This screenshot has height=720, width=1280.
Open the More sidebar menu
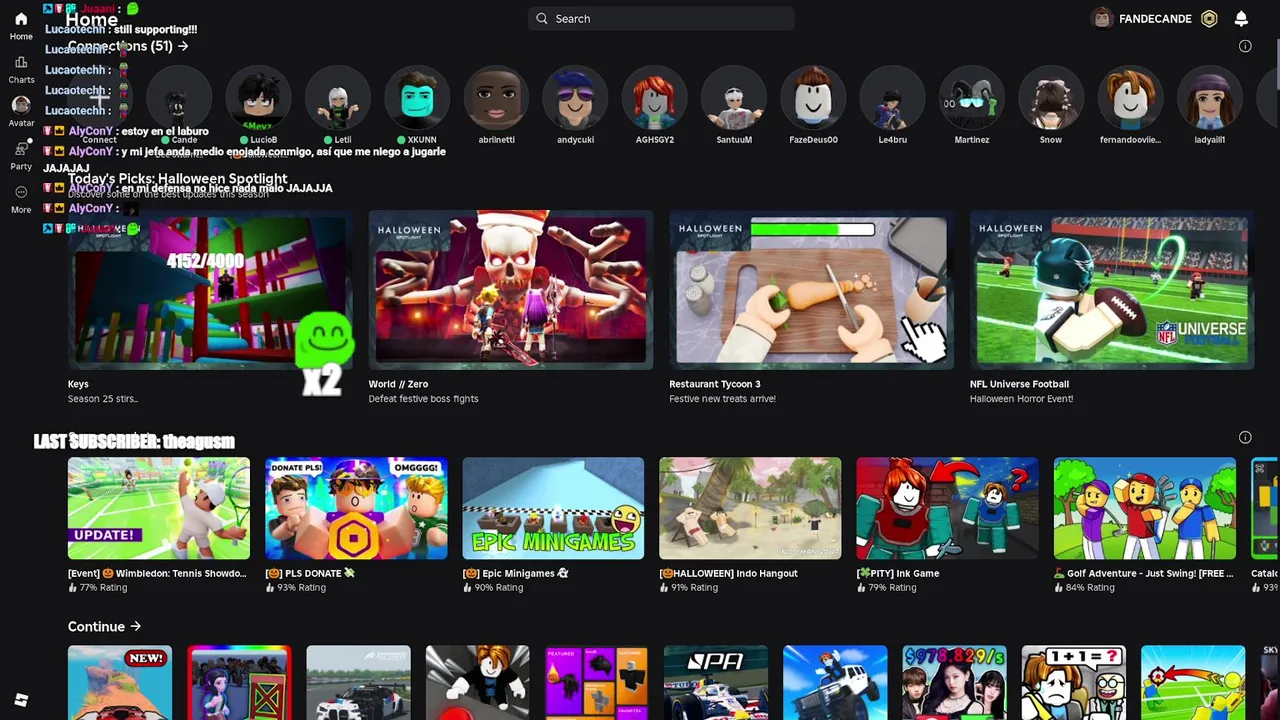tap(21, 192)
